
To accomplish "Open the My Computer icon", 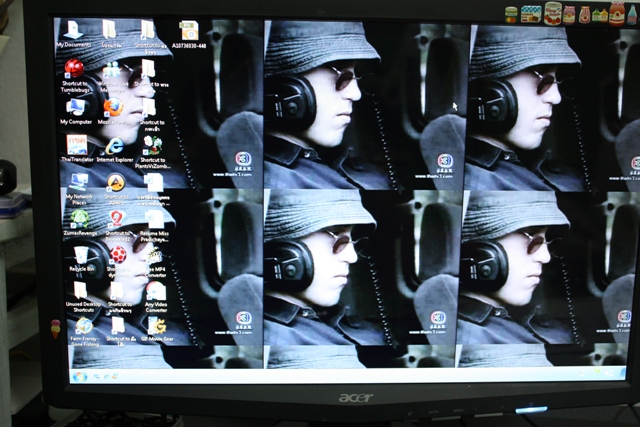I will (x=76, y=112).
